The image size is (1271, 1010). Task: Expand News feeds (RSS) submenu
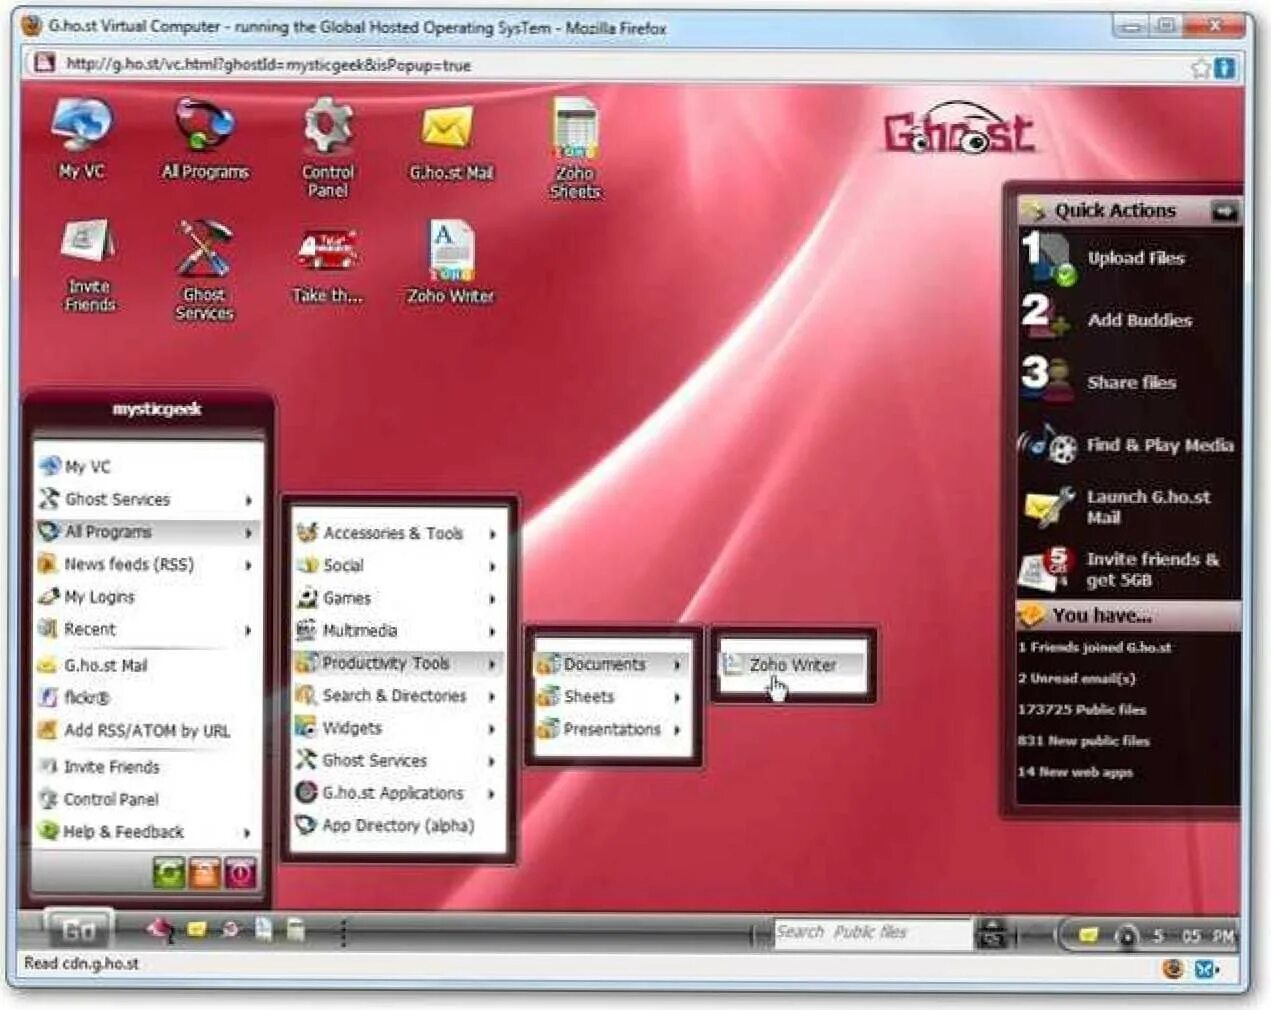tap(148, 564)
